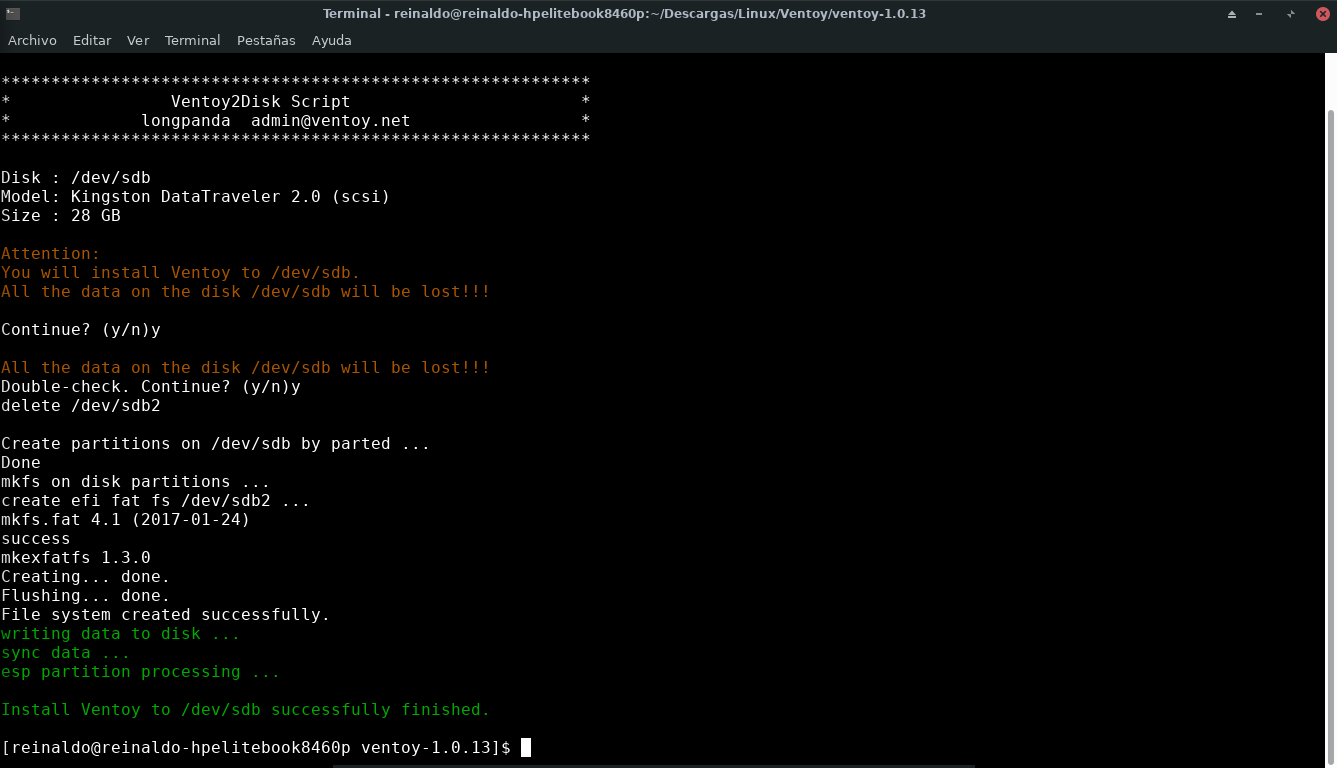Click 'Create partitions on /dev/sdb by parted' line
This screenshot has width=1337, height=768.
216,443
